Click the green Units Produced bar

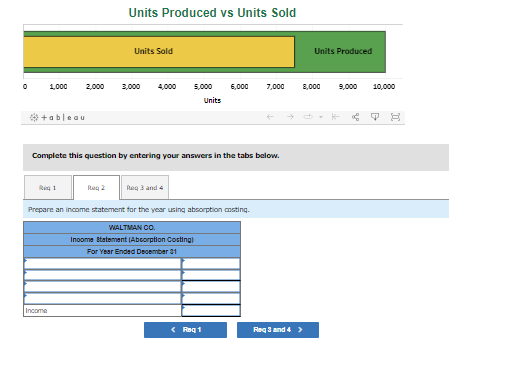[340, 52]
